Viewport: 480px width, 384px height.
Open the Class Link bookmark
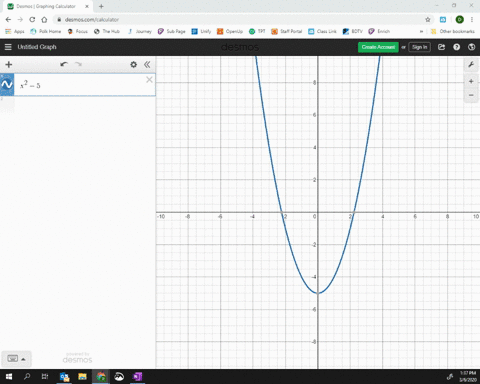coord(322,31)
